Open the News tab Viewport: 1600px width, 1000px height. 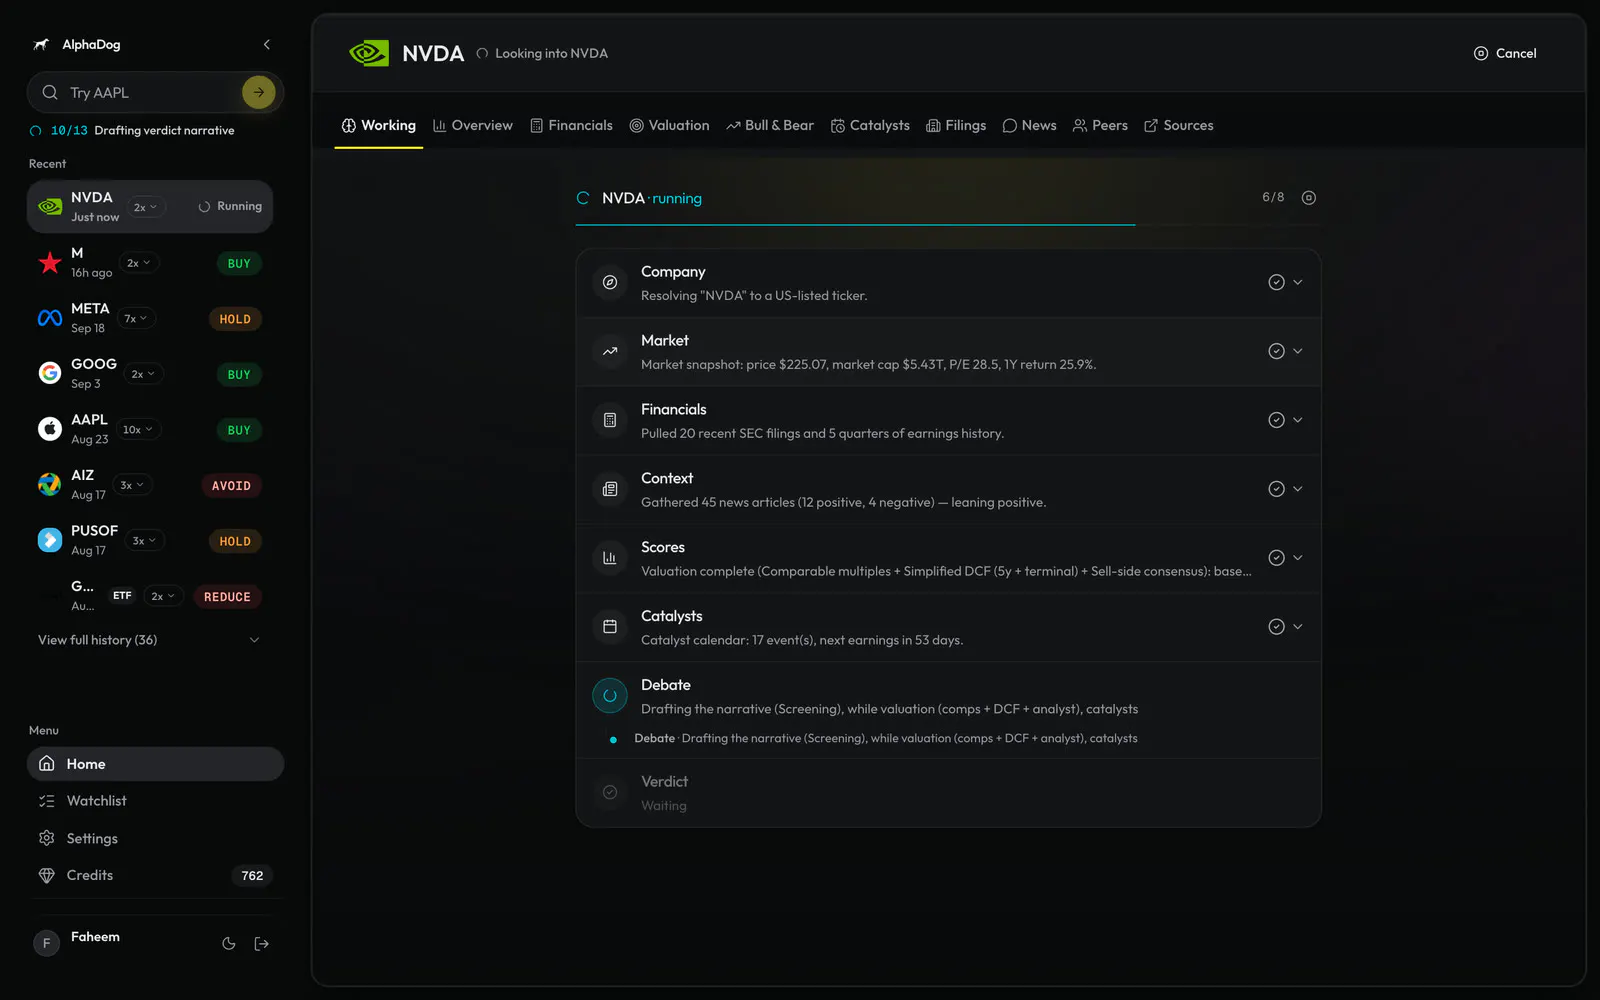(1030, 126)
